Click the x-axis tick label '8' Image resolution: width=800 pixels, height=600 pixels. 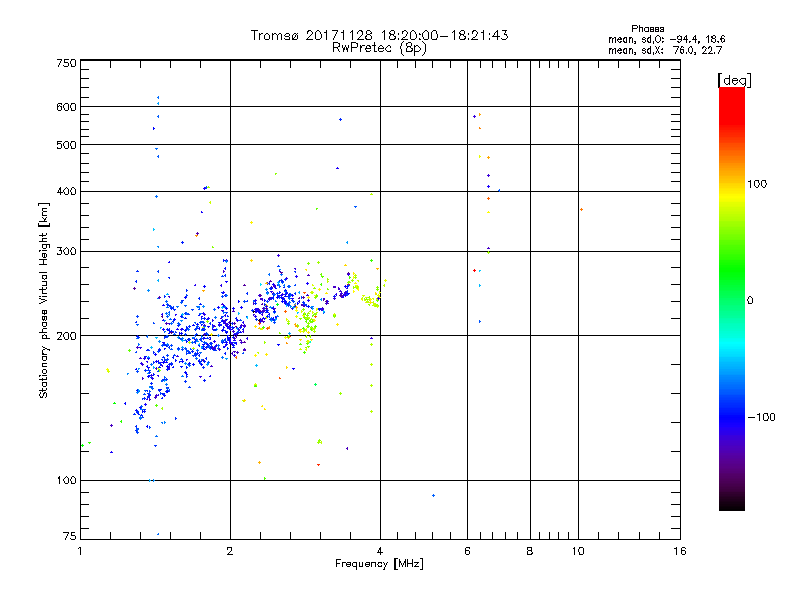pyautogui.click(x=530, y=551)
